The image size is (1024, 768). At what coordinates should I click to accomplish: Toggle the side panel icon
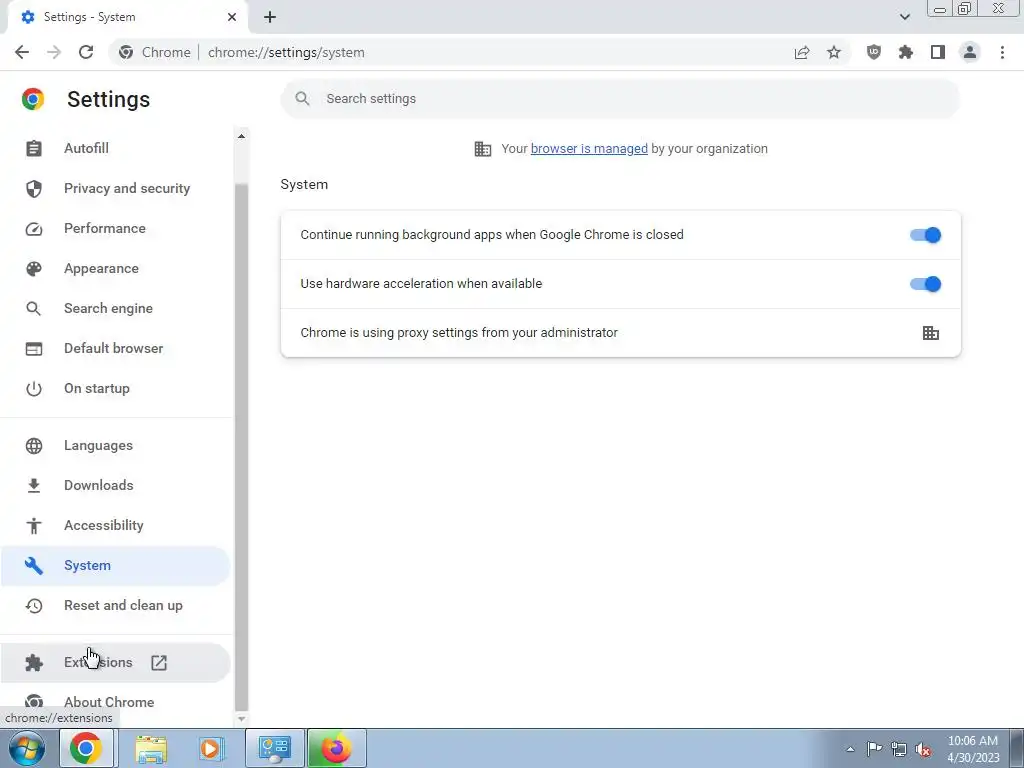click(x=938, y=52)
